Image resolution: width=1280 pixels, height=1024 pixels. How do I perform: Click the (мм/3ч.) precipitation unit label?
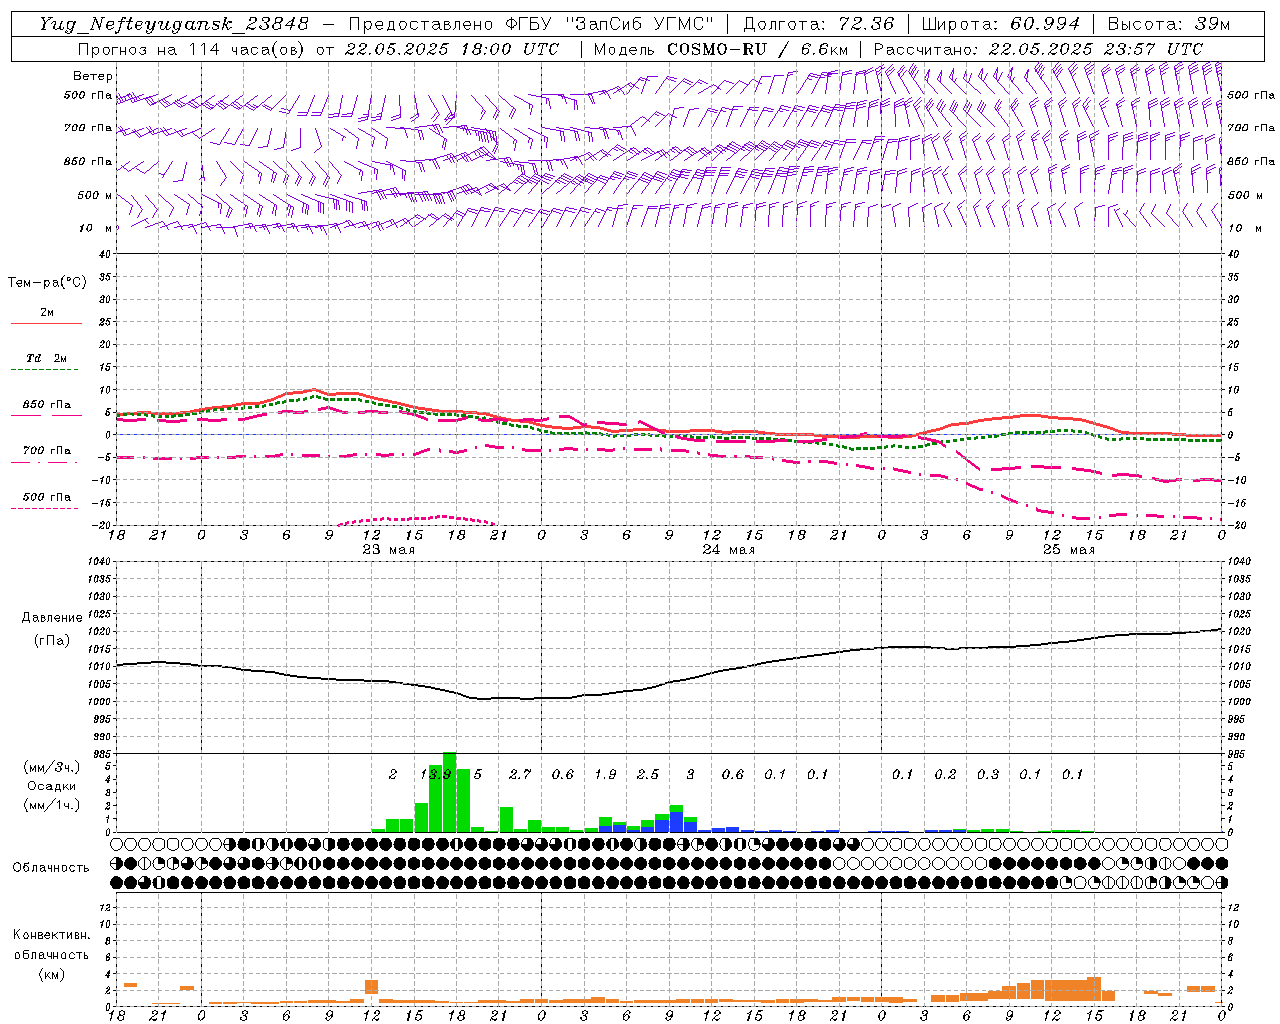[x=51, y=767]
